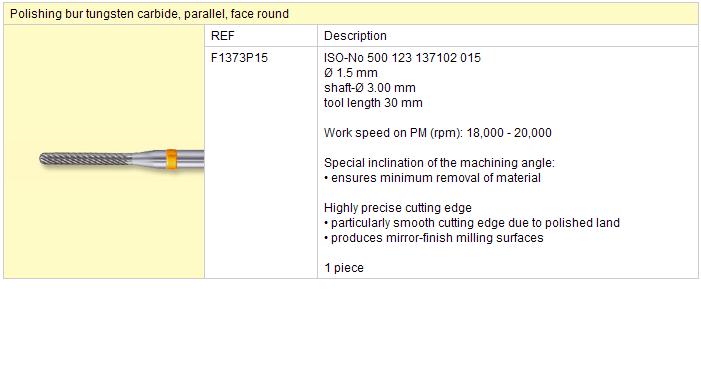
Task: Click the shaft-Ø 3.00 mm text
Action: (370, 88)
